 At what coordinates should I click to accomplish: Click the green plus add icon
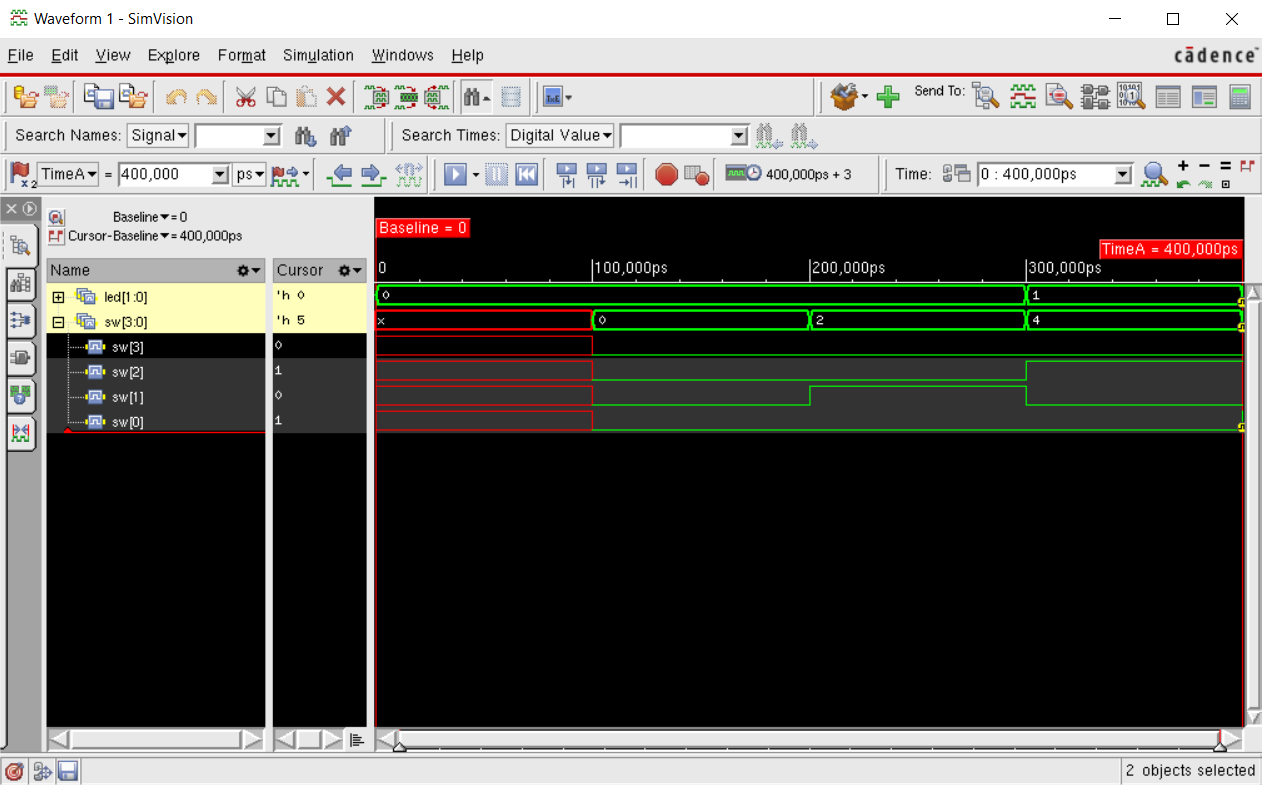[x=887, y=96]
